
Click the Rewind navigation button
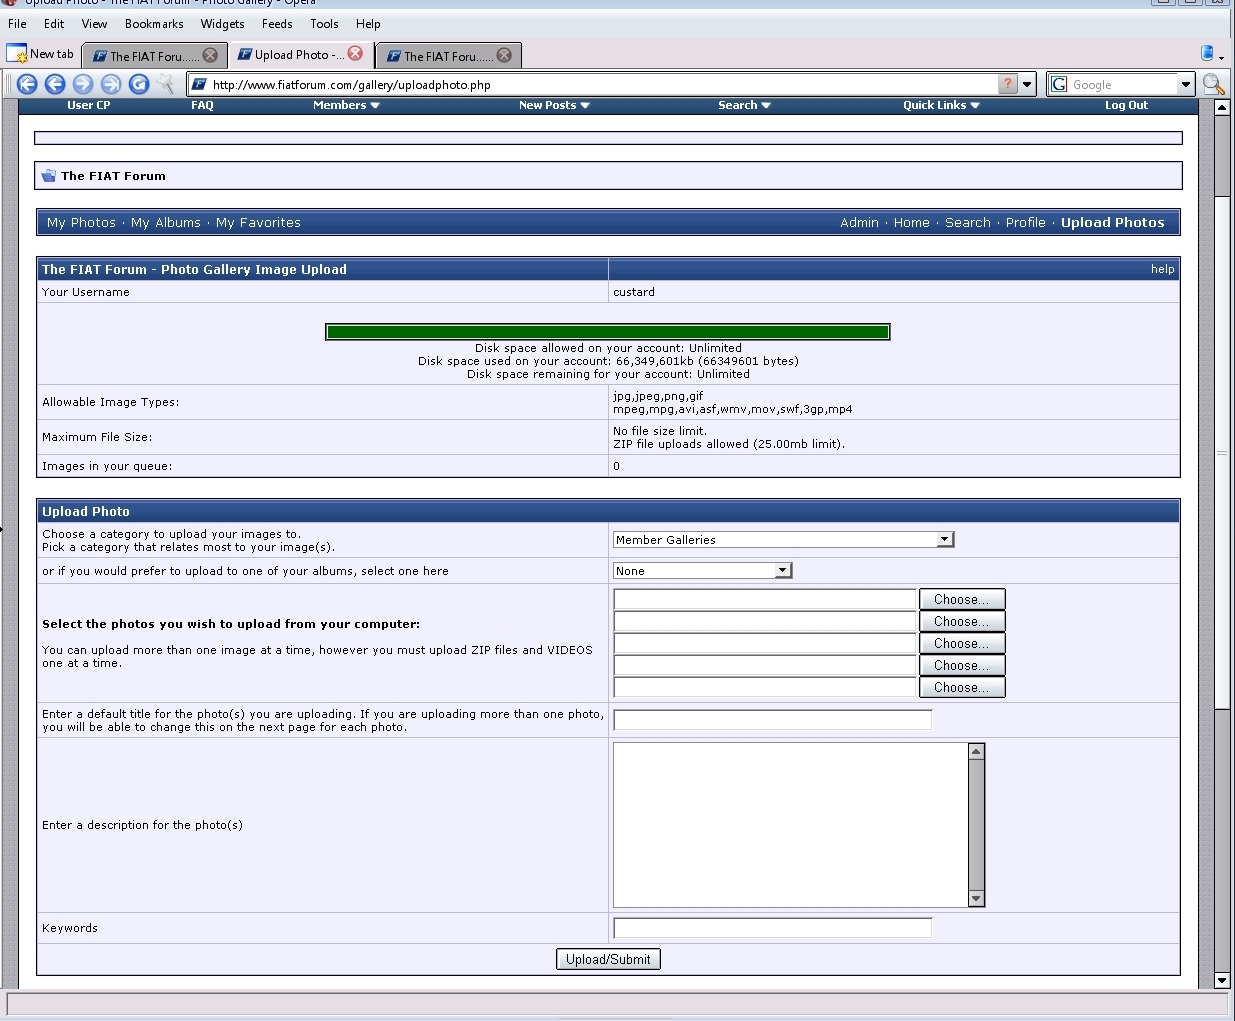click(27, 85)
